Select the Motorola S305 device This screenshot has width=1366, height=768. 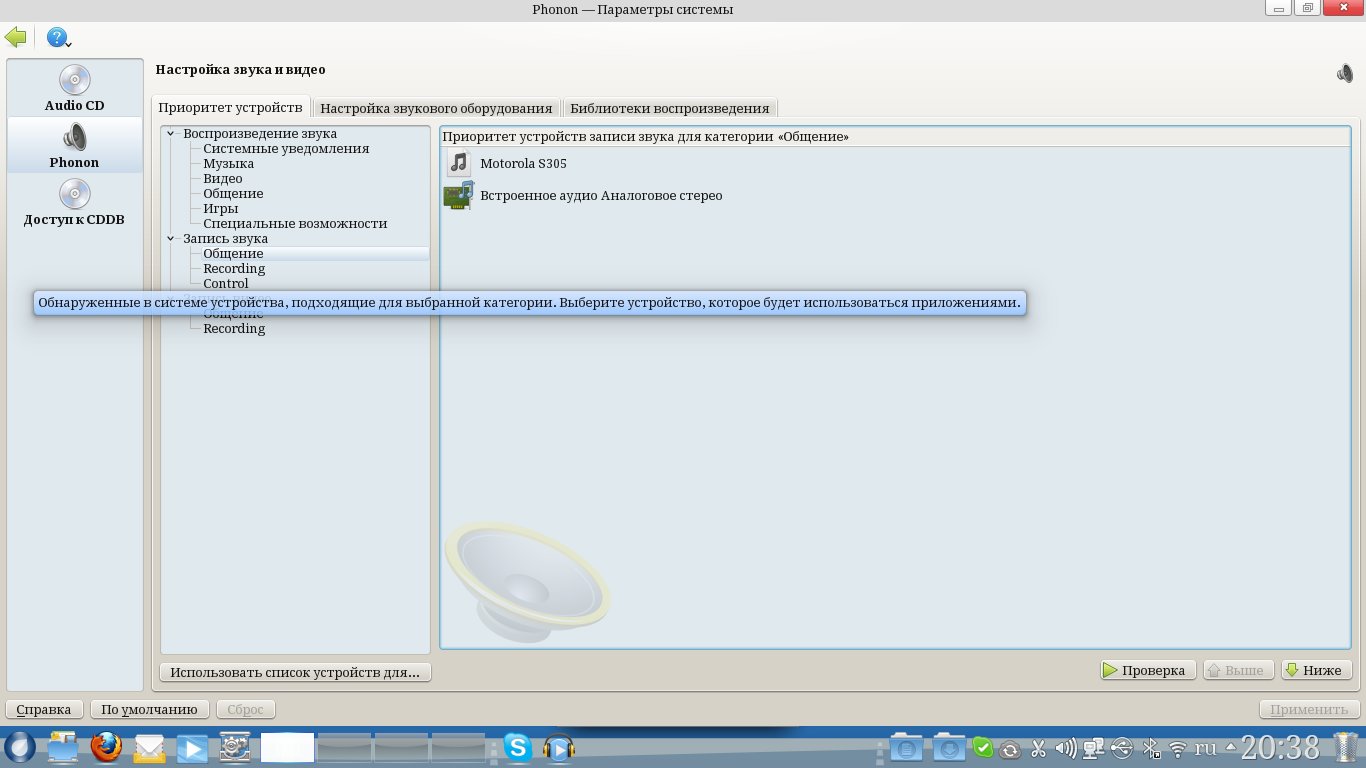coord(523,163)
